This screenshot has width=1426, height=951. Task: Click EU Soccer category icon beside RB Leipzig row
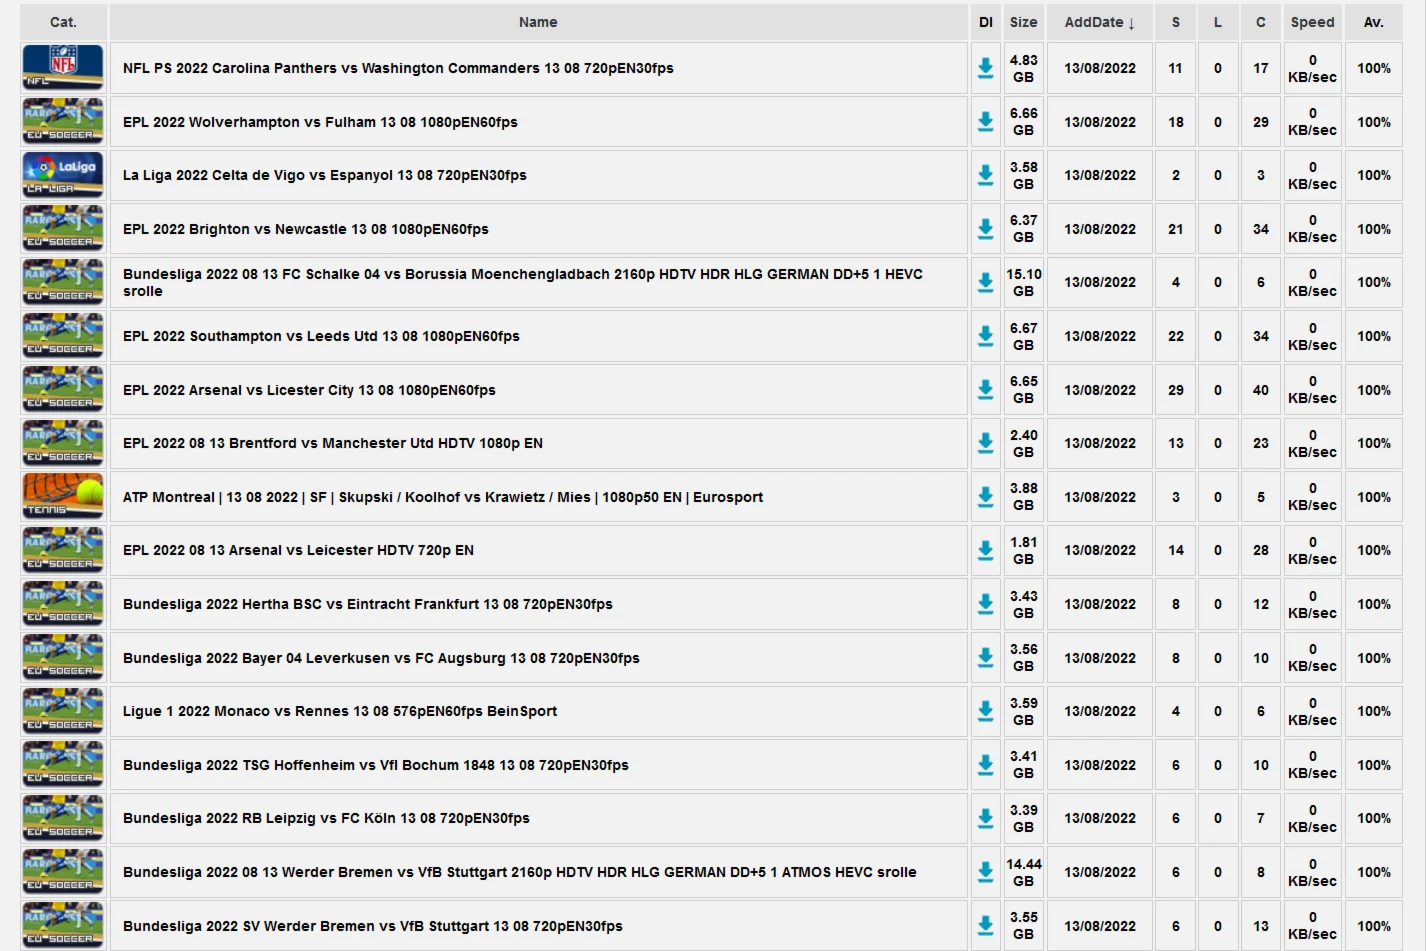[x=63, y=818]
